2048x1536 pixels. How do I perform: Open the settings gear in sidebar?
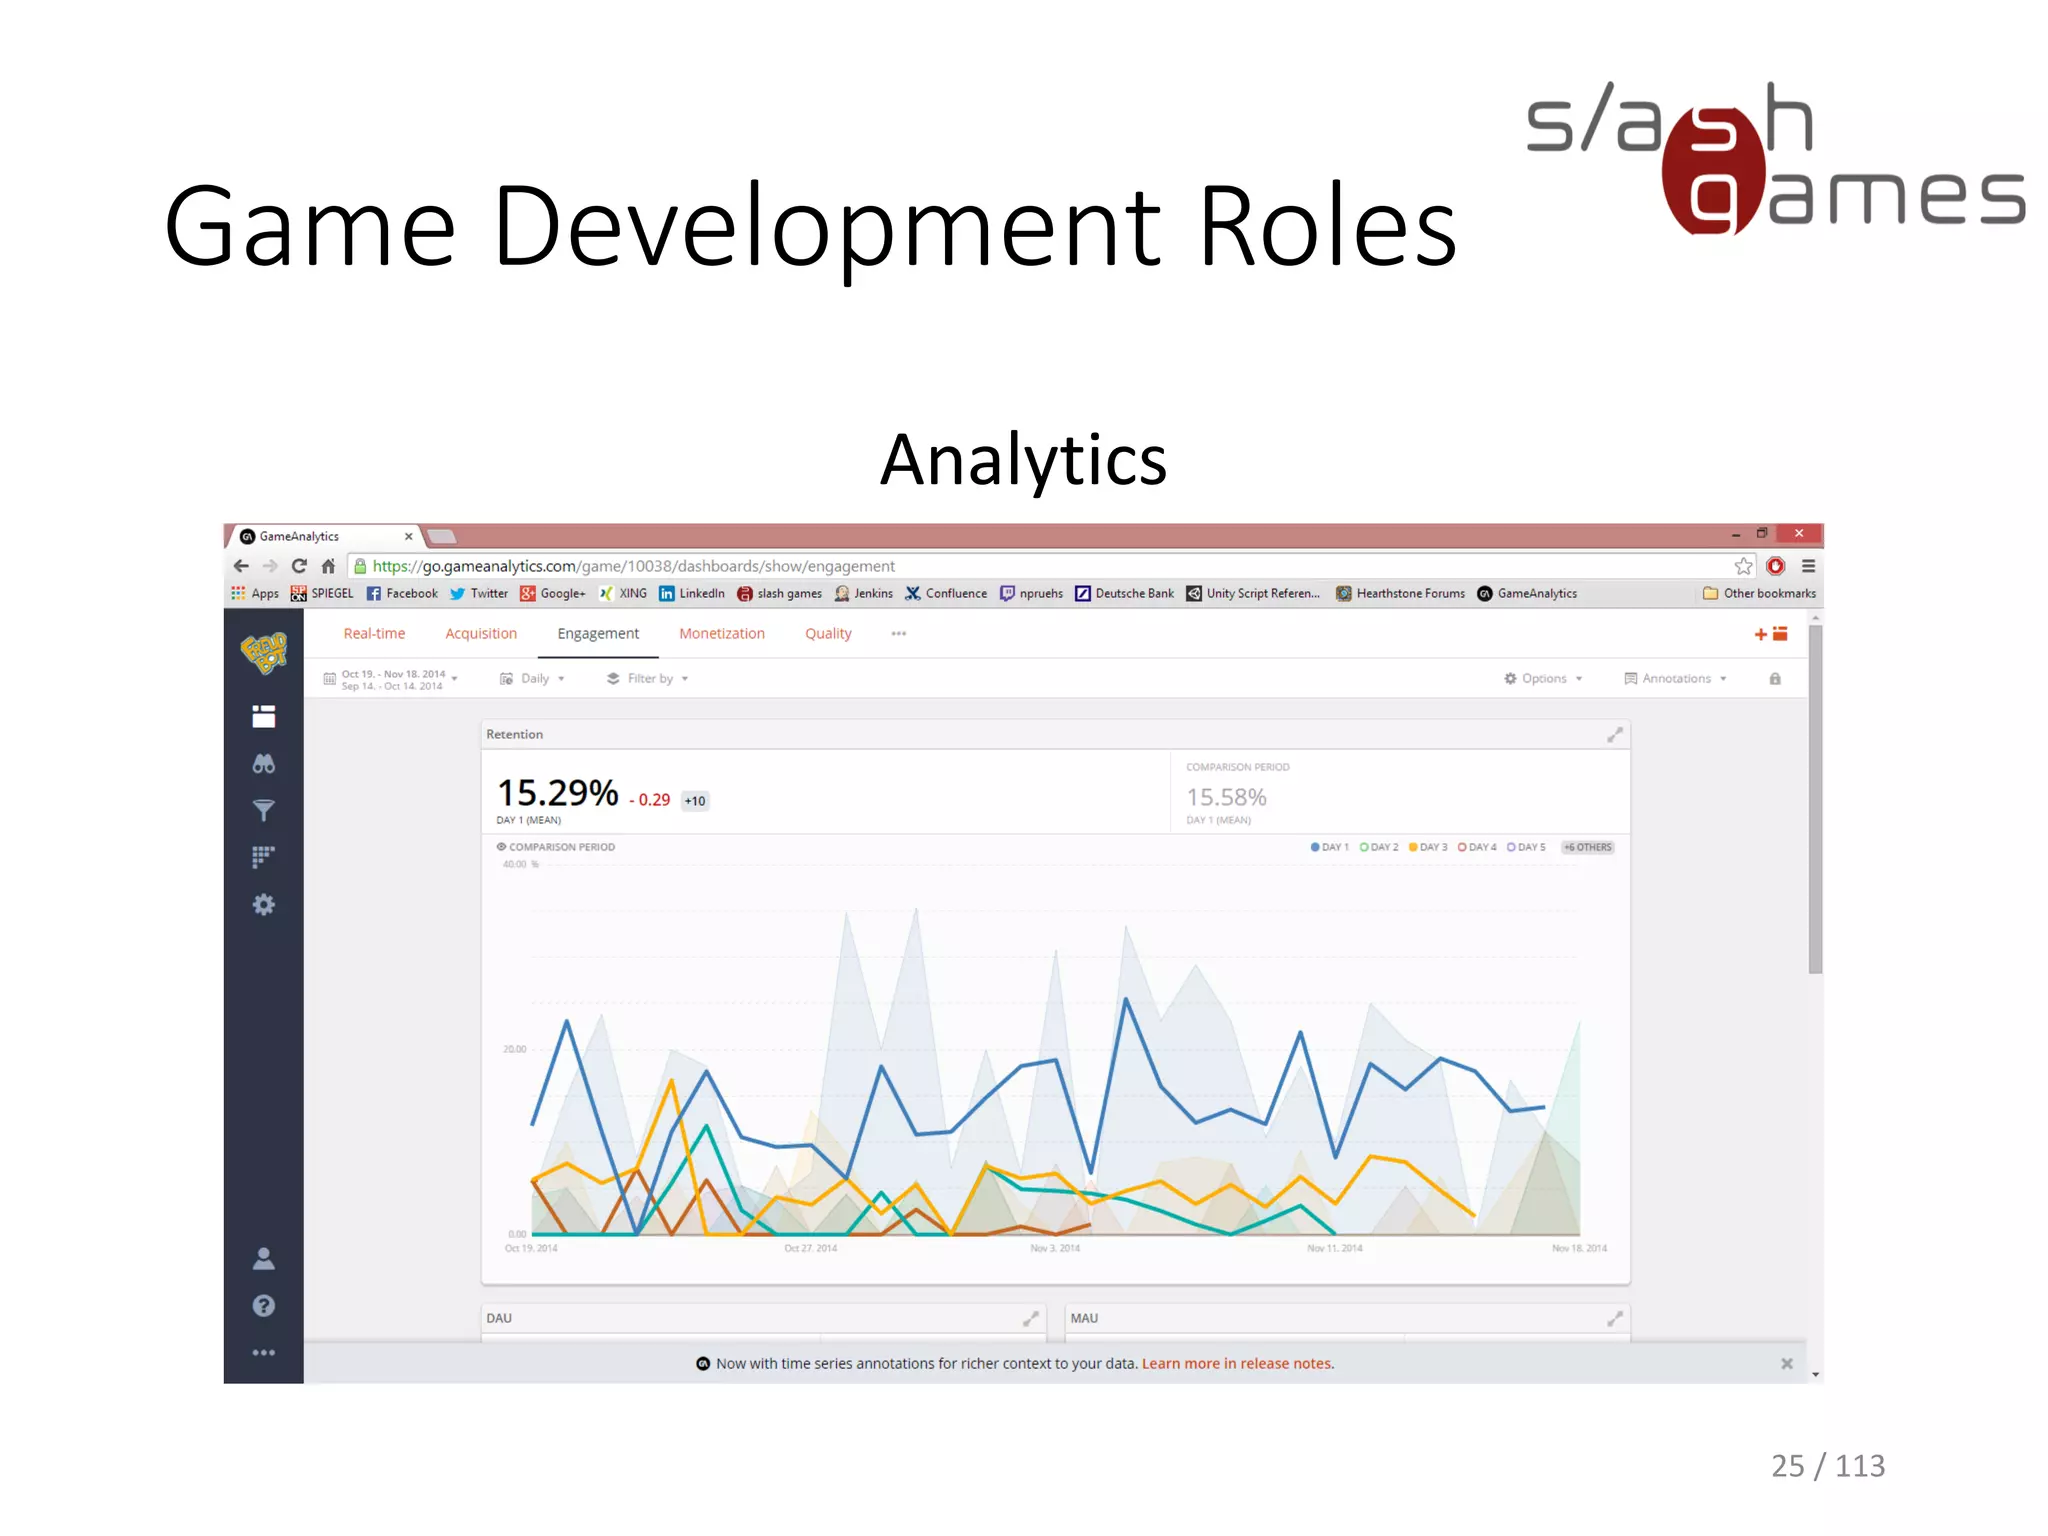click(x=264, y=905)
